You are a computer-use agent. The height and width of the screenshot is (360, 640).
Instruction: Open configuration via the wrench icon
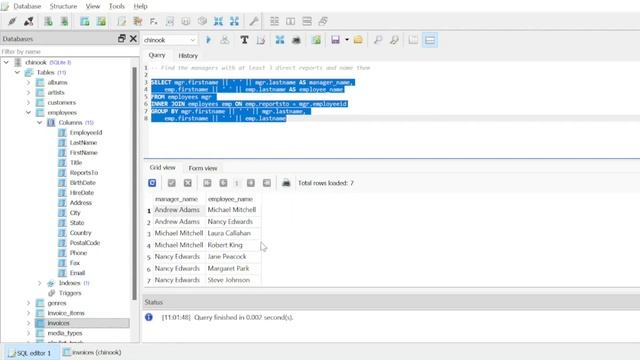click(254, 21)
